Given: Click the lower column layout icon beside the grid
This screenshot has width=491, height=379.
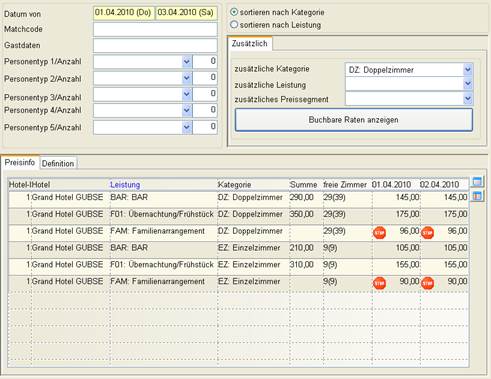Looking at the screenshot, I should [x=477, y=196].
